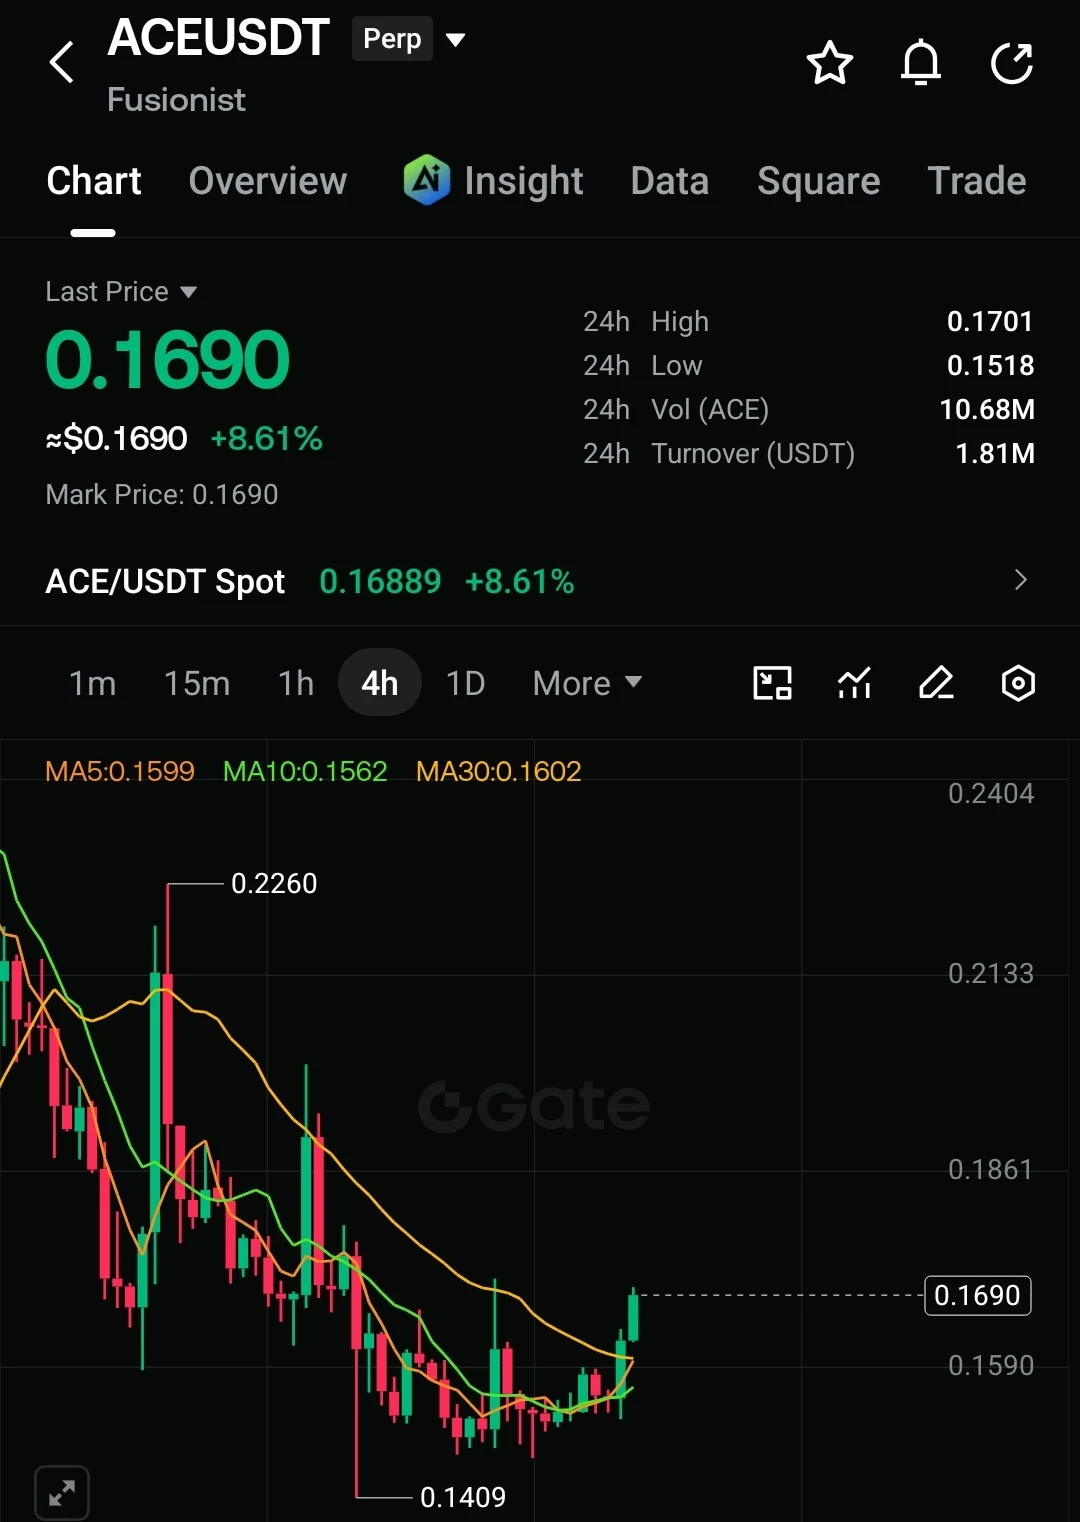This screenshot has width=1080, height=1522.
Task: Tap the 0.1409 low price marker
Action: click(x=463, y=1497)
